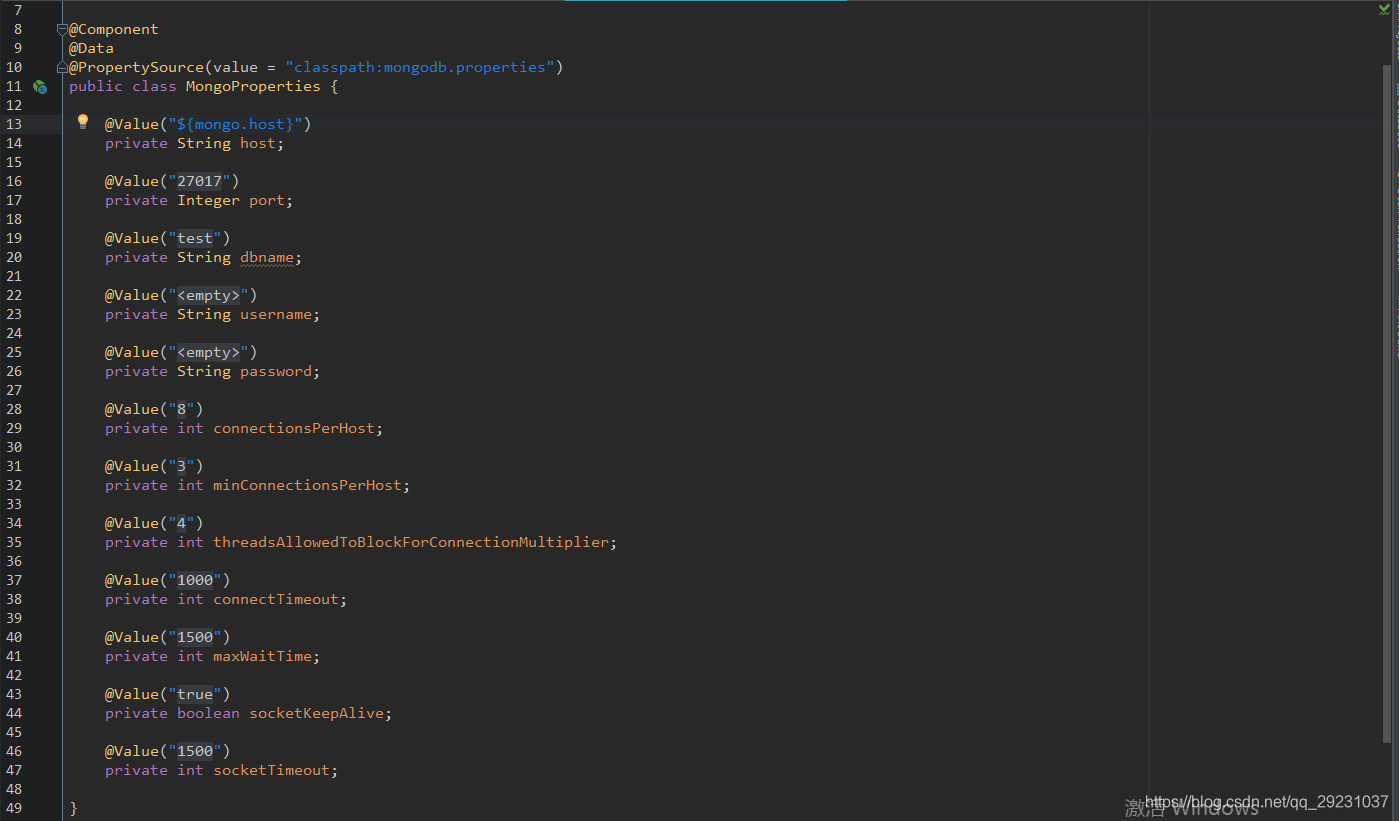Collapse the annotation fold marker at line 8
This screenshot has height=821, width=1399.
61,29
